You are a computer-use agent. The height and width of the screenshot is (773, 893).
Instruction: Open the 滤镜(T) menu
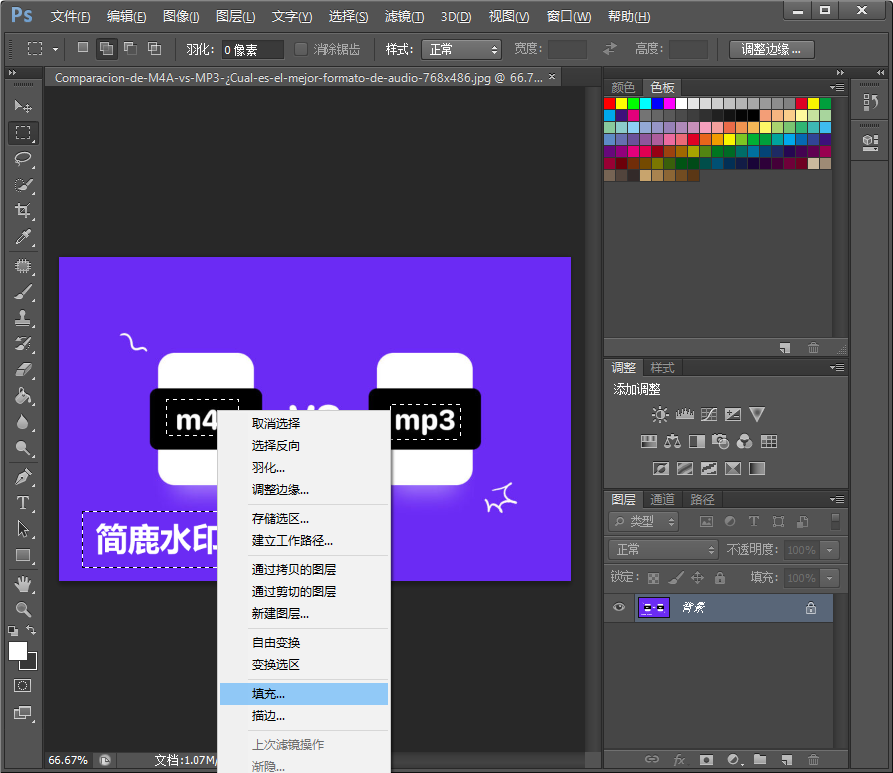404,17
